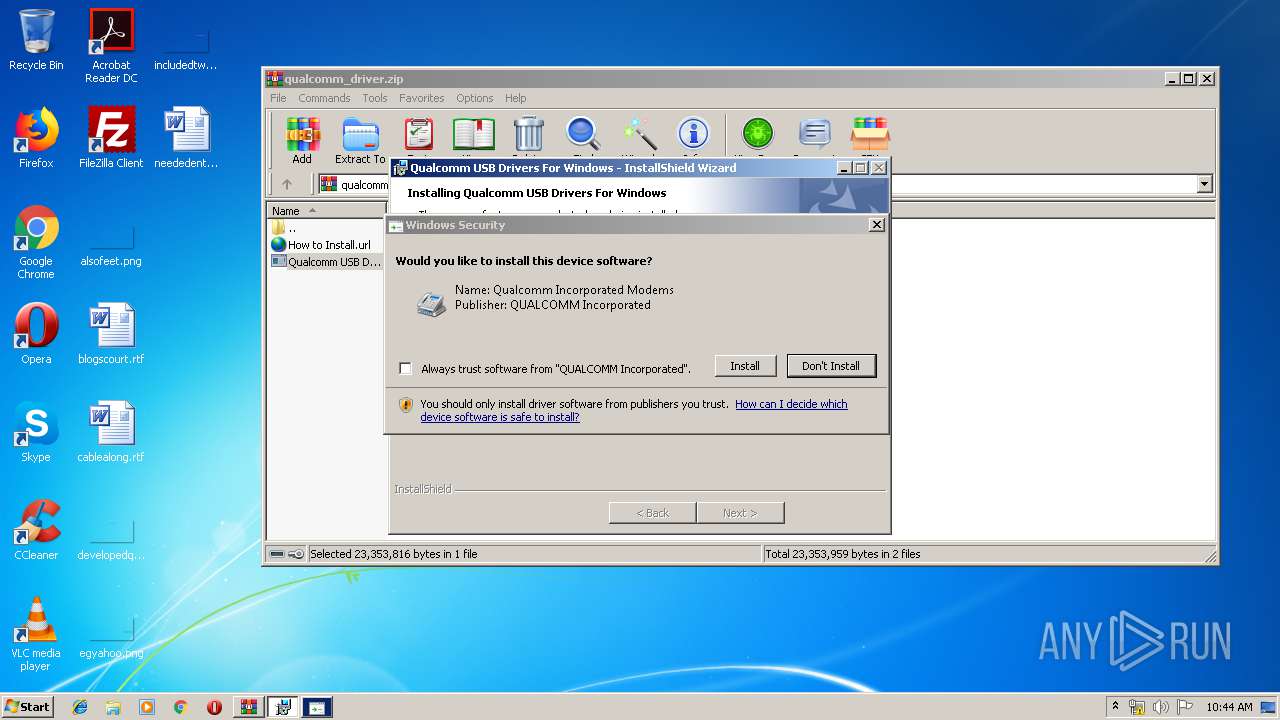1280x720 pixels.
Task: Show hidden tray icons arrow
Action: [x=1116, y=707]
